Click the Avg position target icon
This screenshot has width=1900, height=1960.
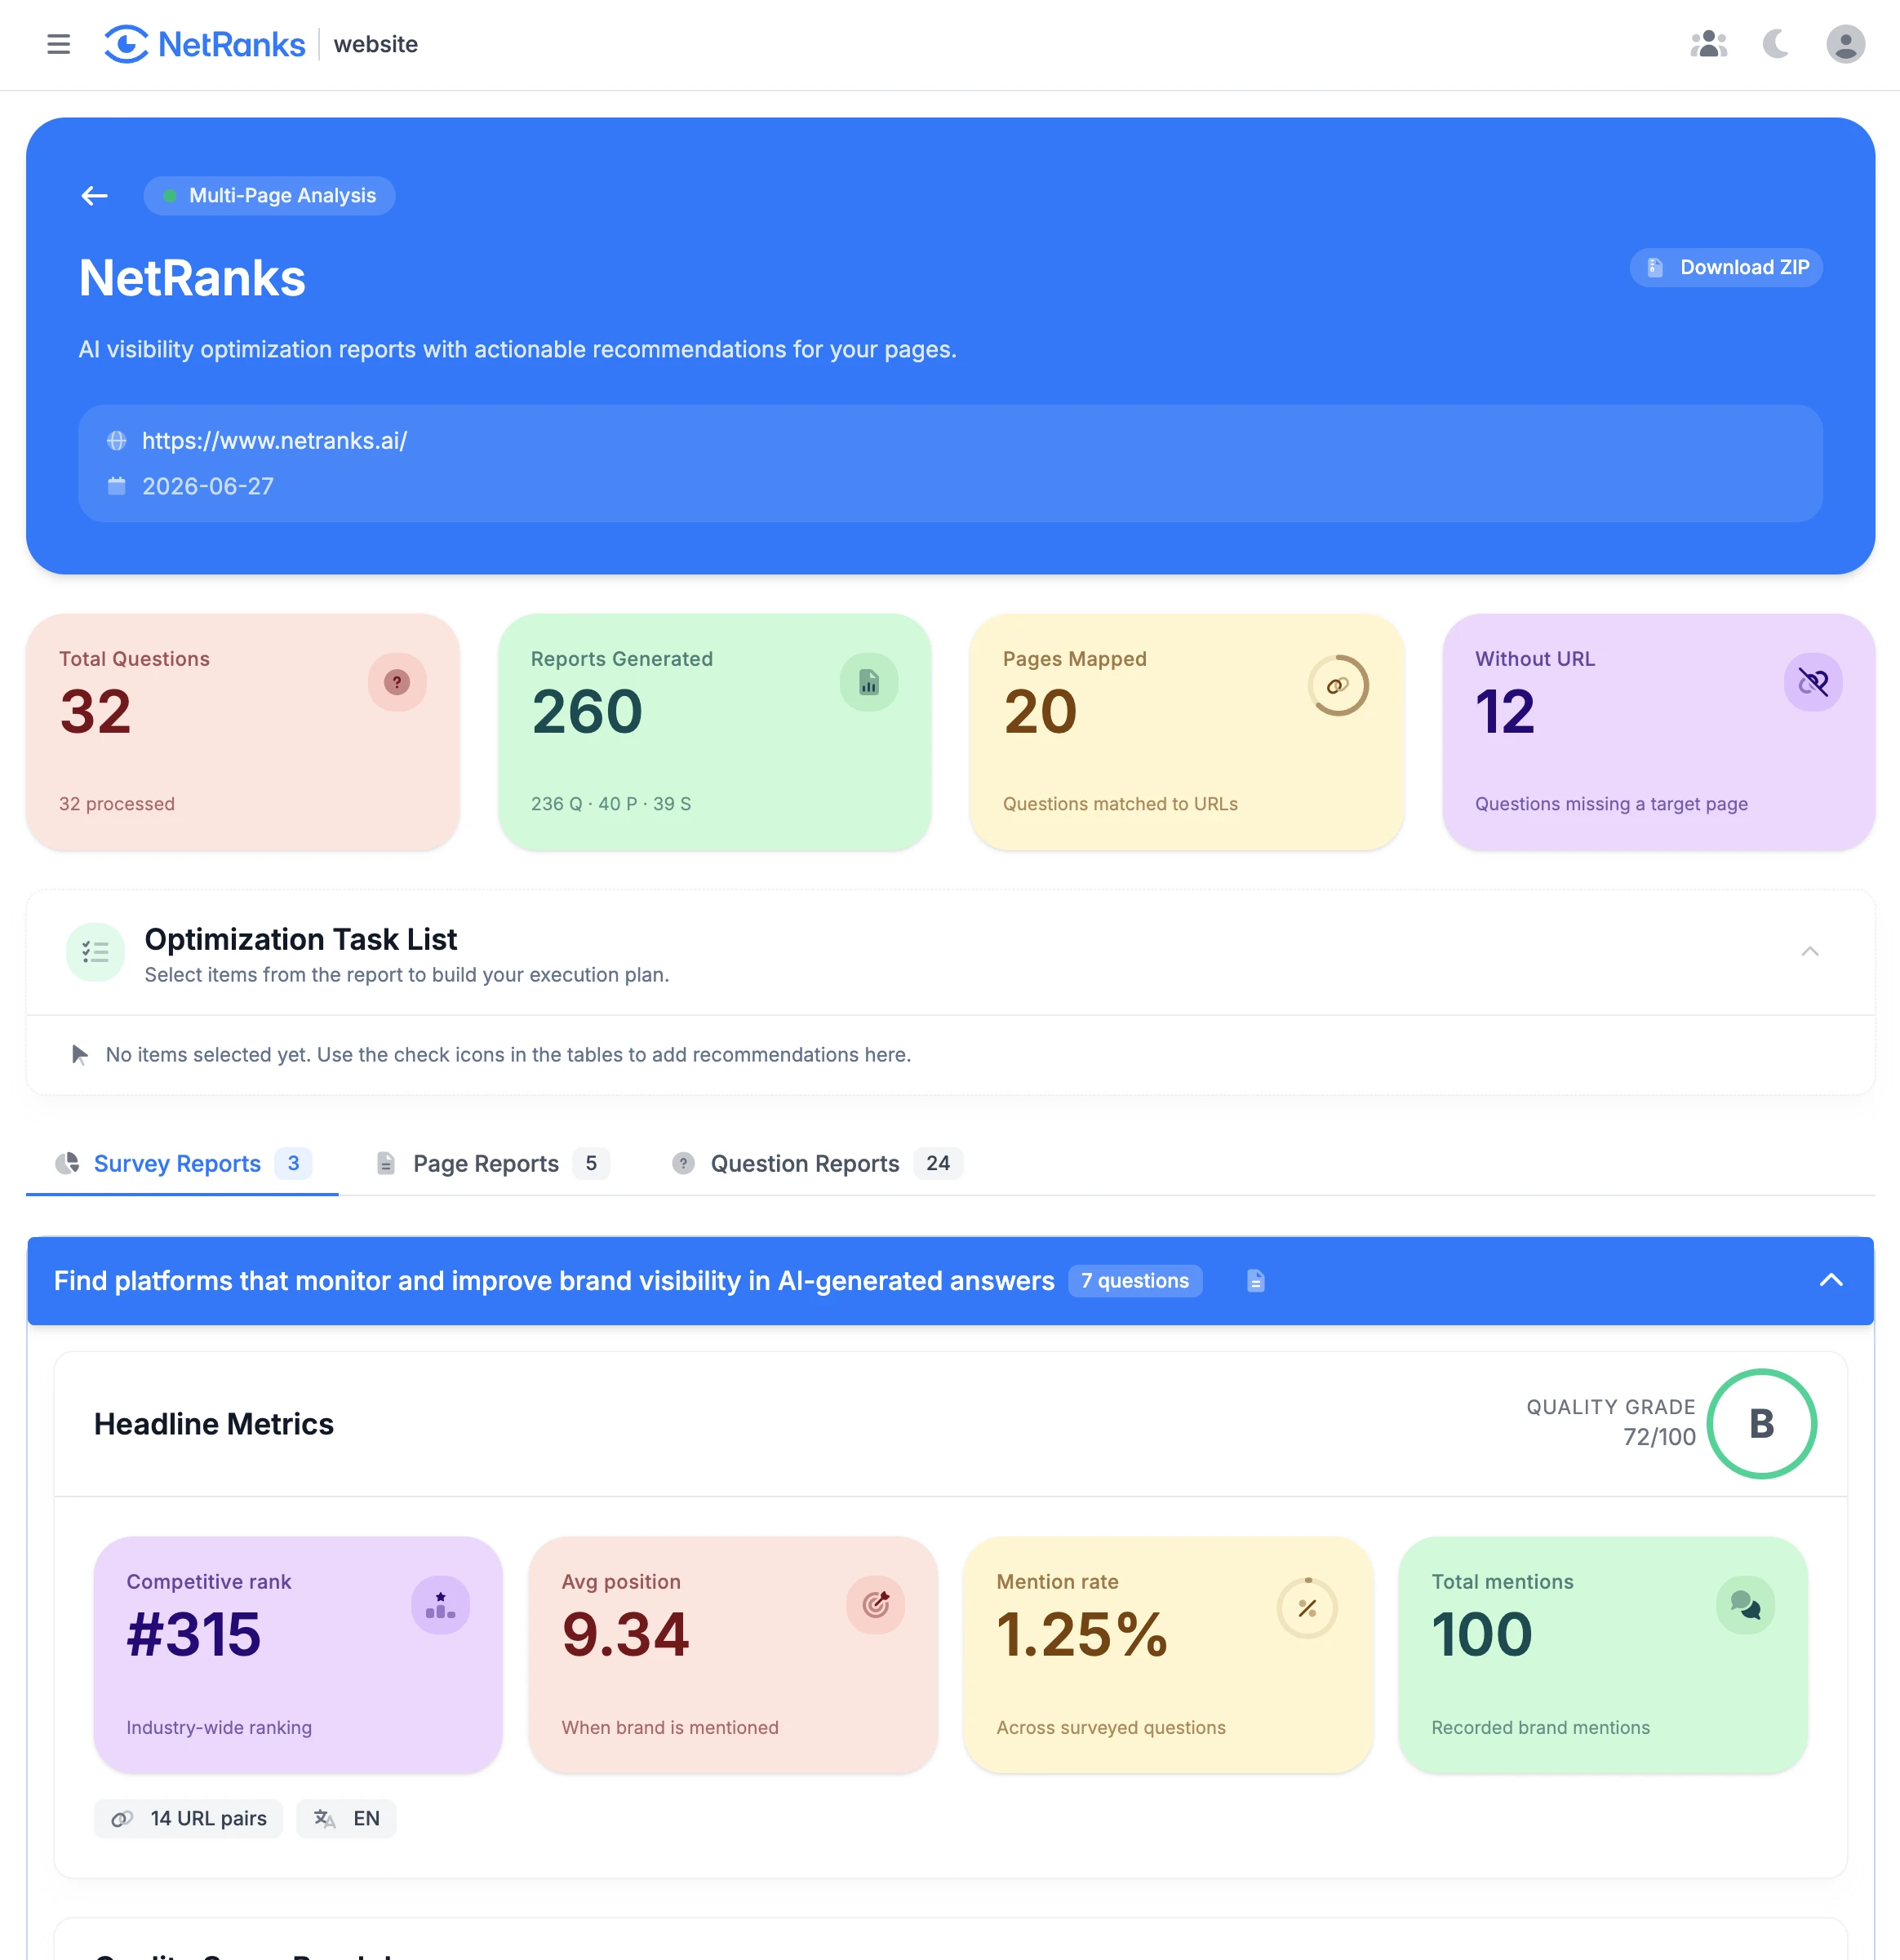[875, 1605]
